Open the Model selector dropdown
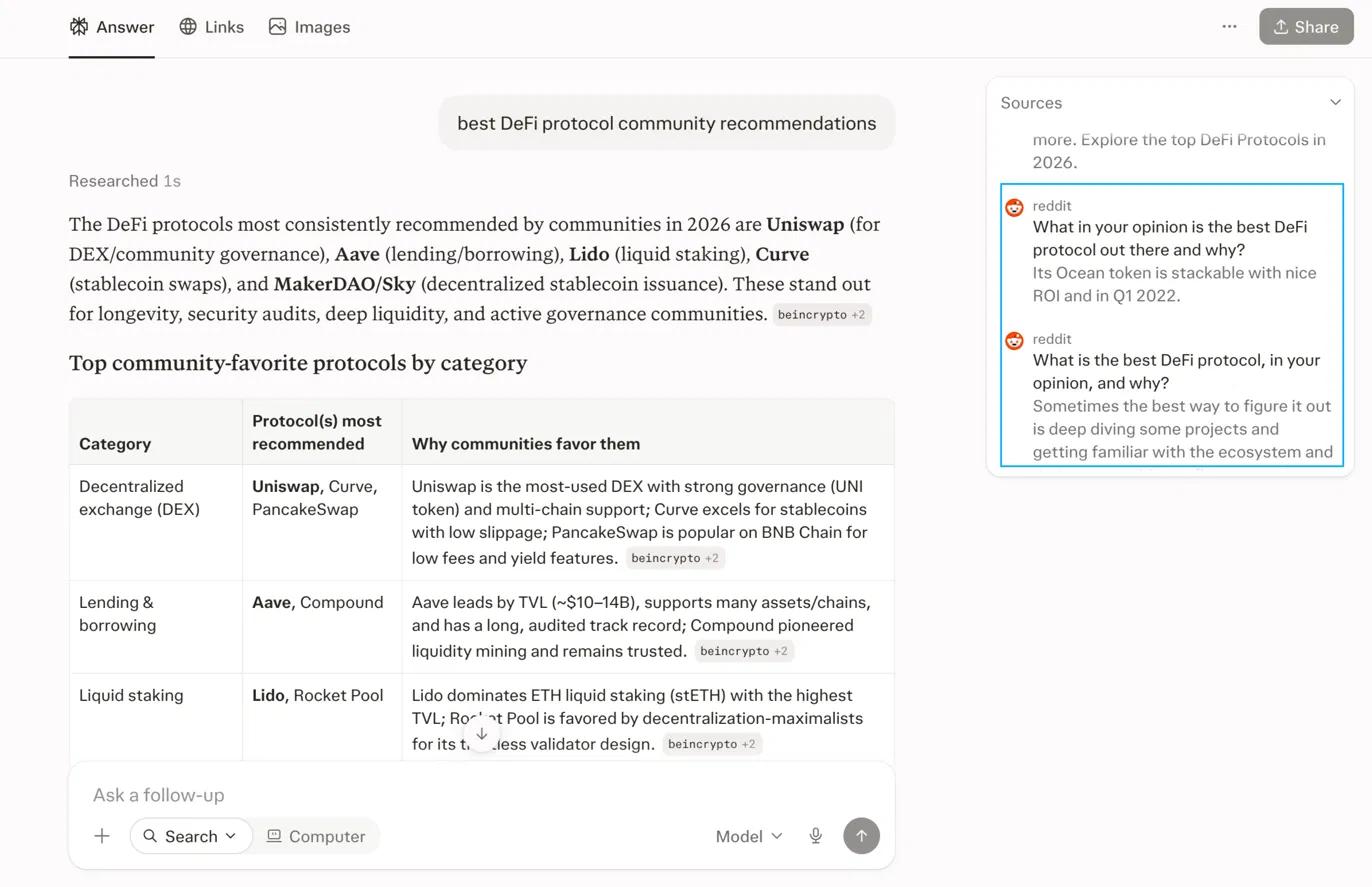The height and width of the screenshot is (887, 1372). (749, 837)
